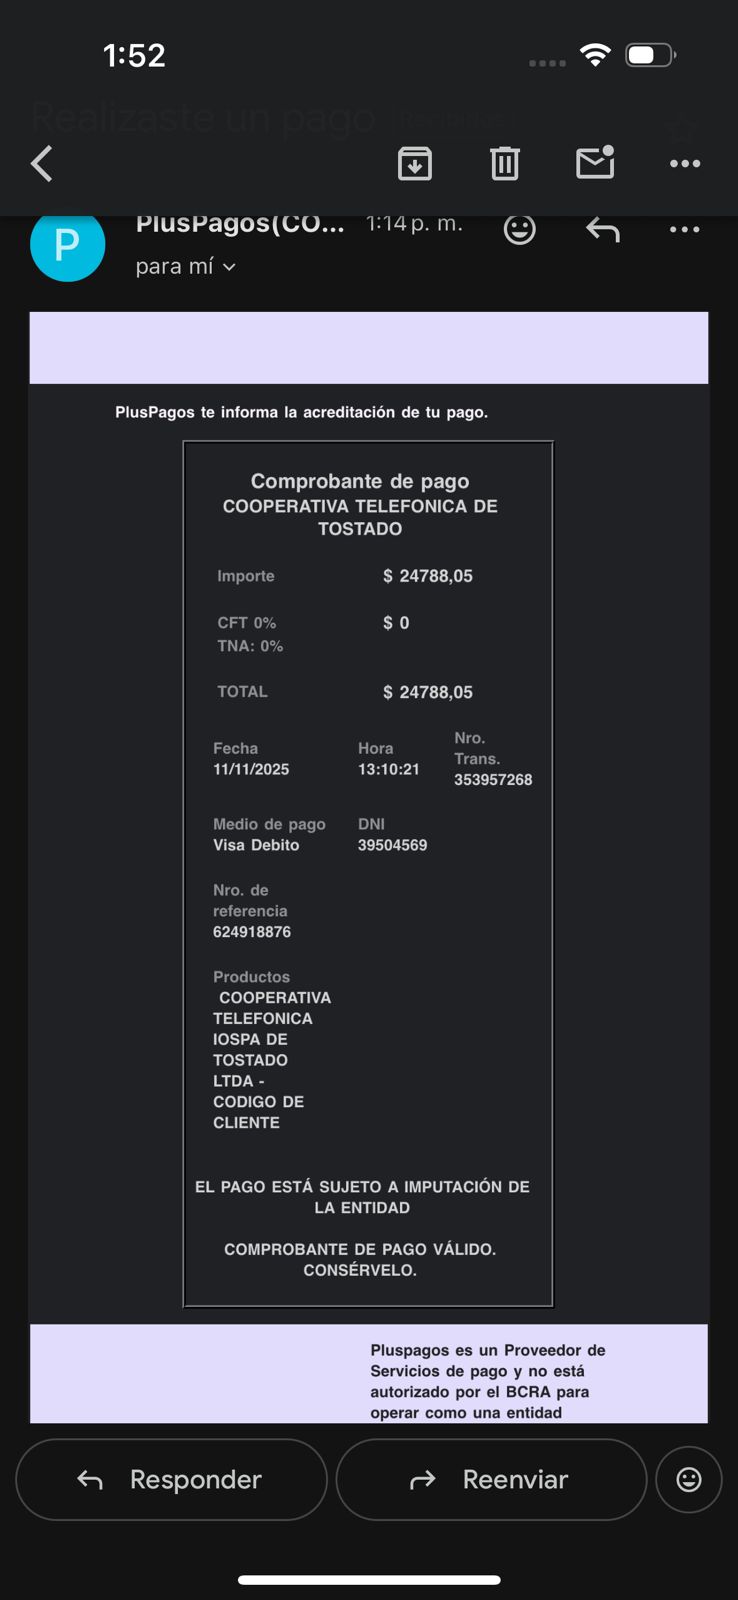Tap the PlusPagos sender name
Viewport: 738px width, 1600px height.
[240, 224]
